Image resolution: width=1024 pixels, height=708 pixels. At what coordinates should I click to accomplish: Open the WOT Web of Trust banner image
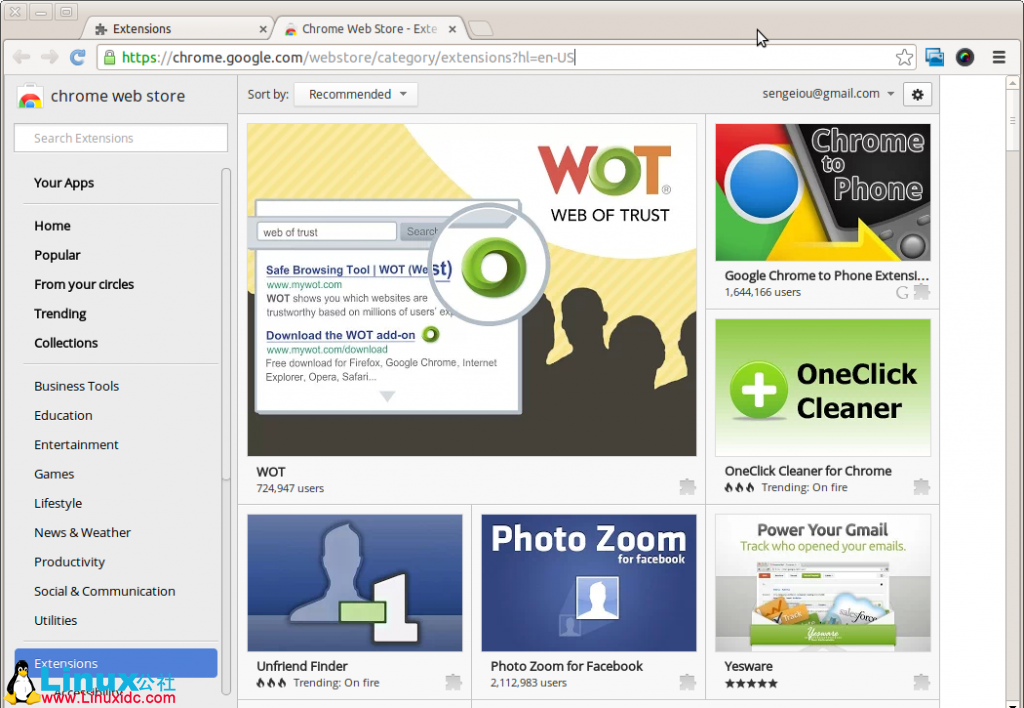tap(472, 290)
